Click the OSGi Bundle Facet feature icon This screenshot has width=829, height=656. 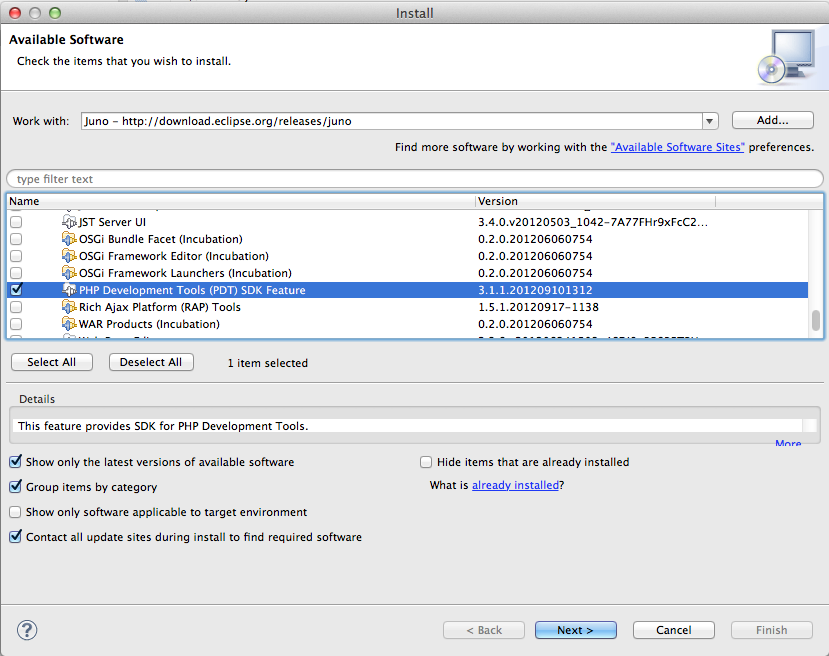(69, 239)
